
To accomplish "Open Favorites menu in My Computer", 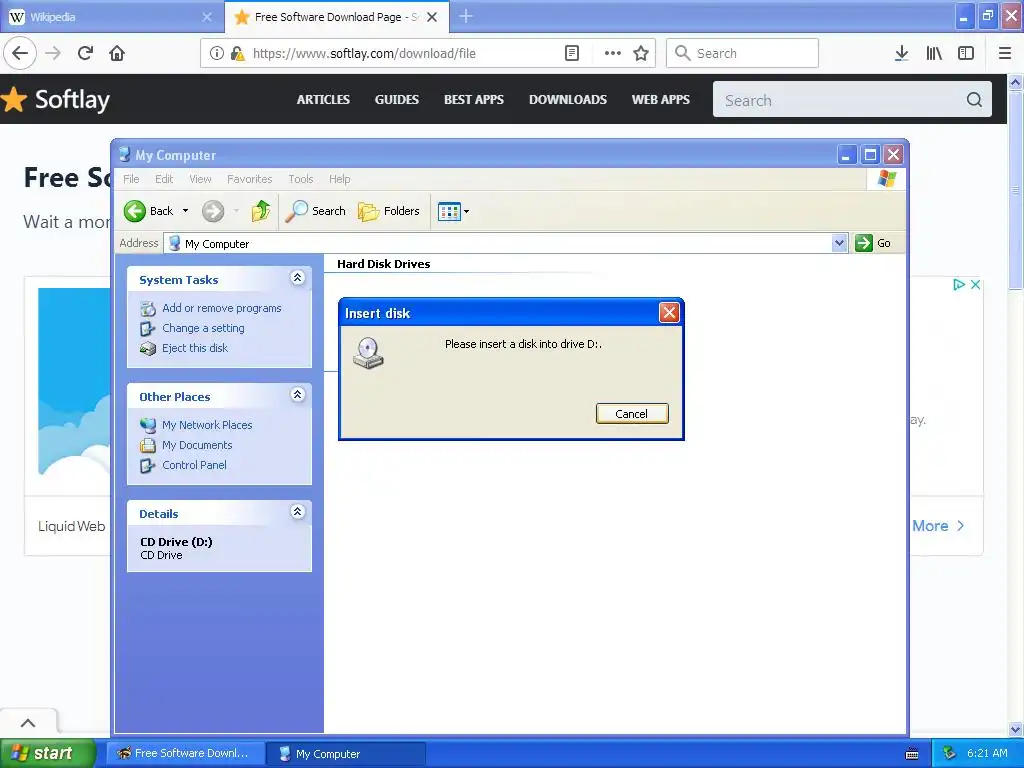I will (249, 179).
